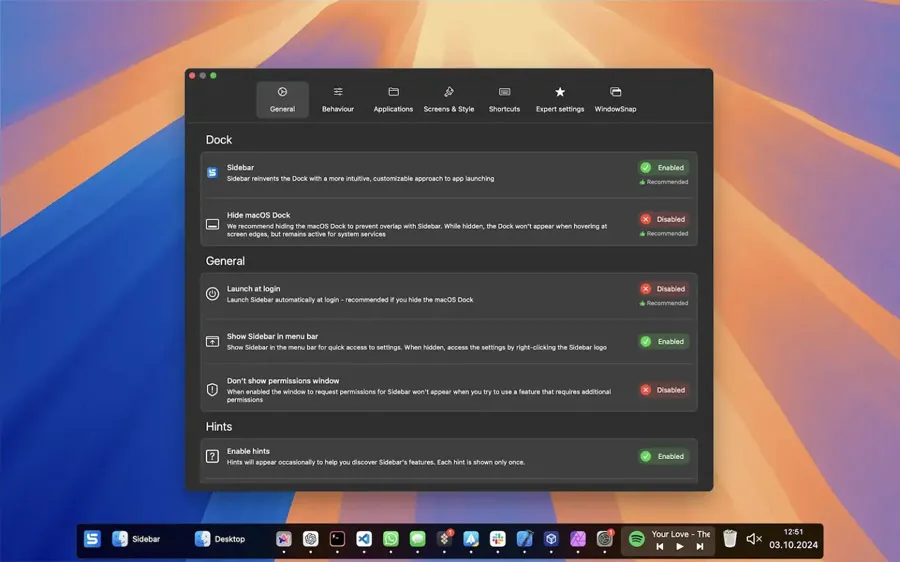Open the Trash in the dock
900x562 pixels.
[730, 539]
